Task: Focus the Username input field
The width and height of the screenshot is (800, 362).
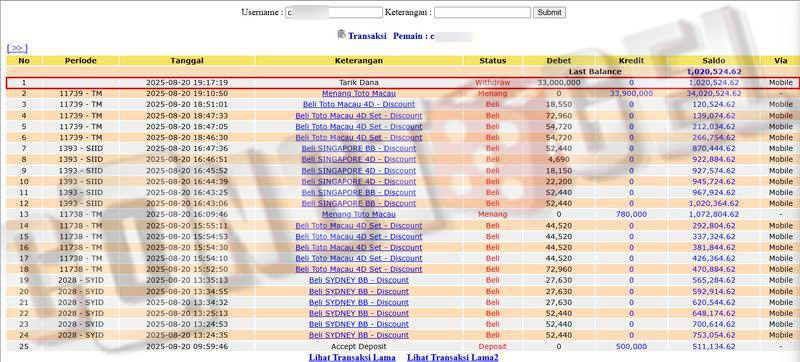Action: [334, 12]
